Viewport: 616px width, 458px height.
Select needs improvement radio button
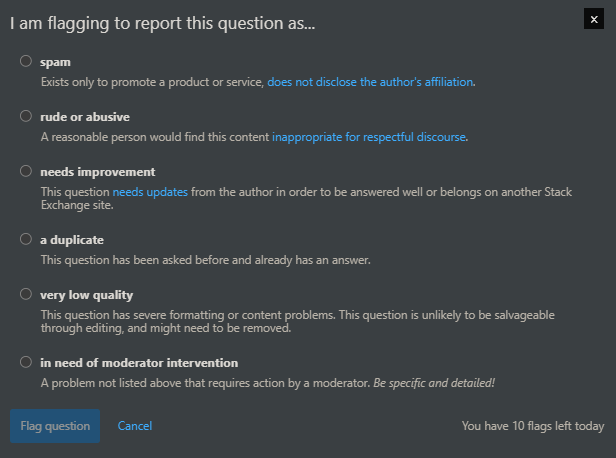[x=26, y=171]
